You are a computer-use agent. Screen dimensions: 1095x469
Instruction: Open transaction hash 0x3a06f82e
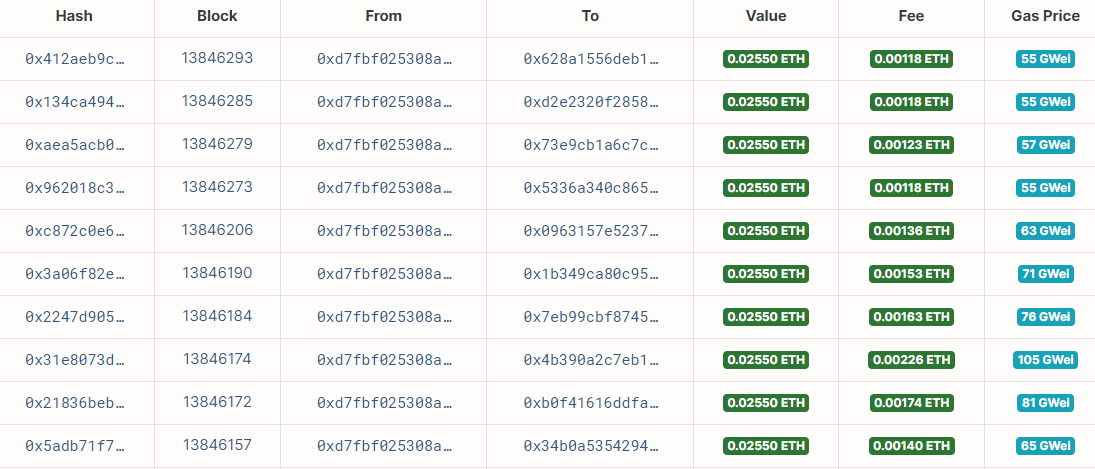click(77, 274)
